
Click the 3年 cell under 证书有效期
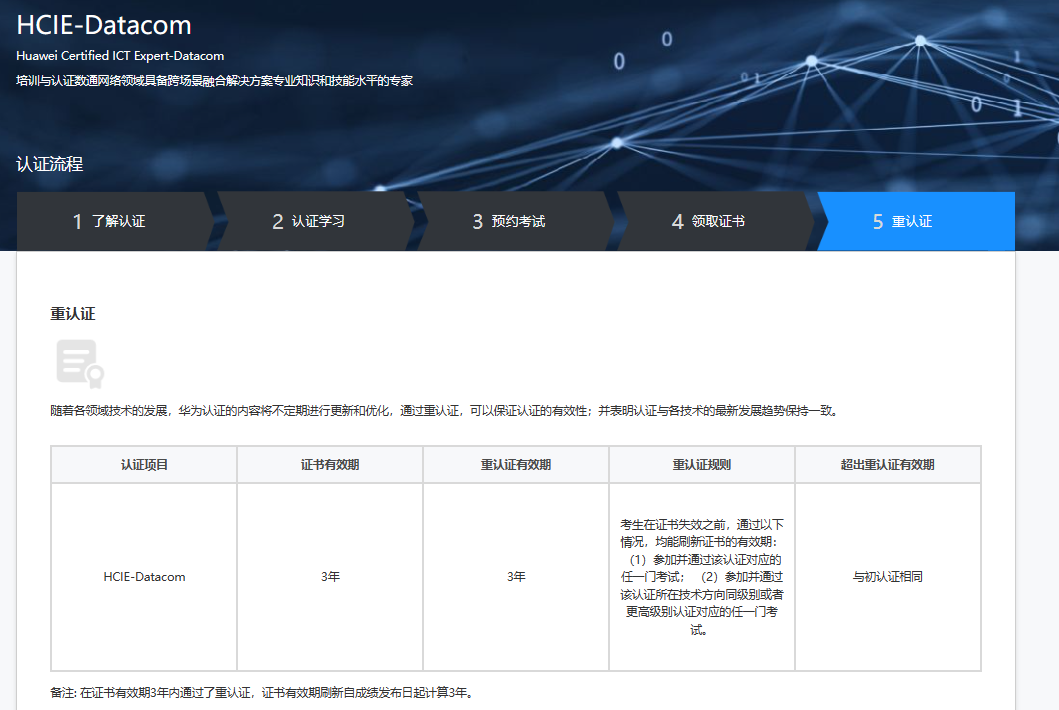point(330,577)
